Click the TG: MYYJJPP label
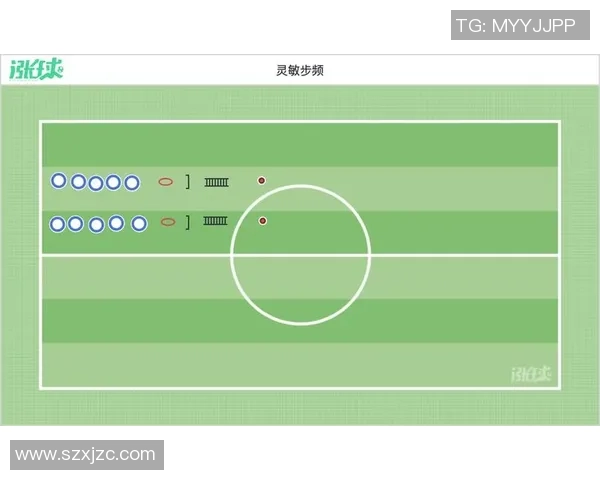600x480 pixels. 520,26
